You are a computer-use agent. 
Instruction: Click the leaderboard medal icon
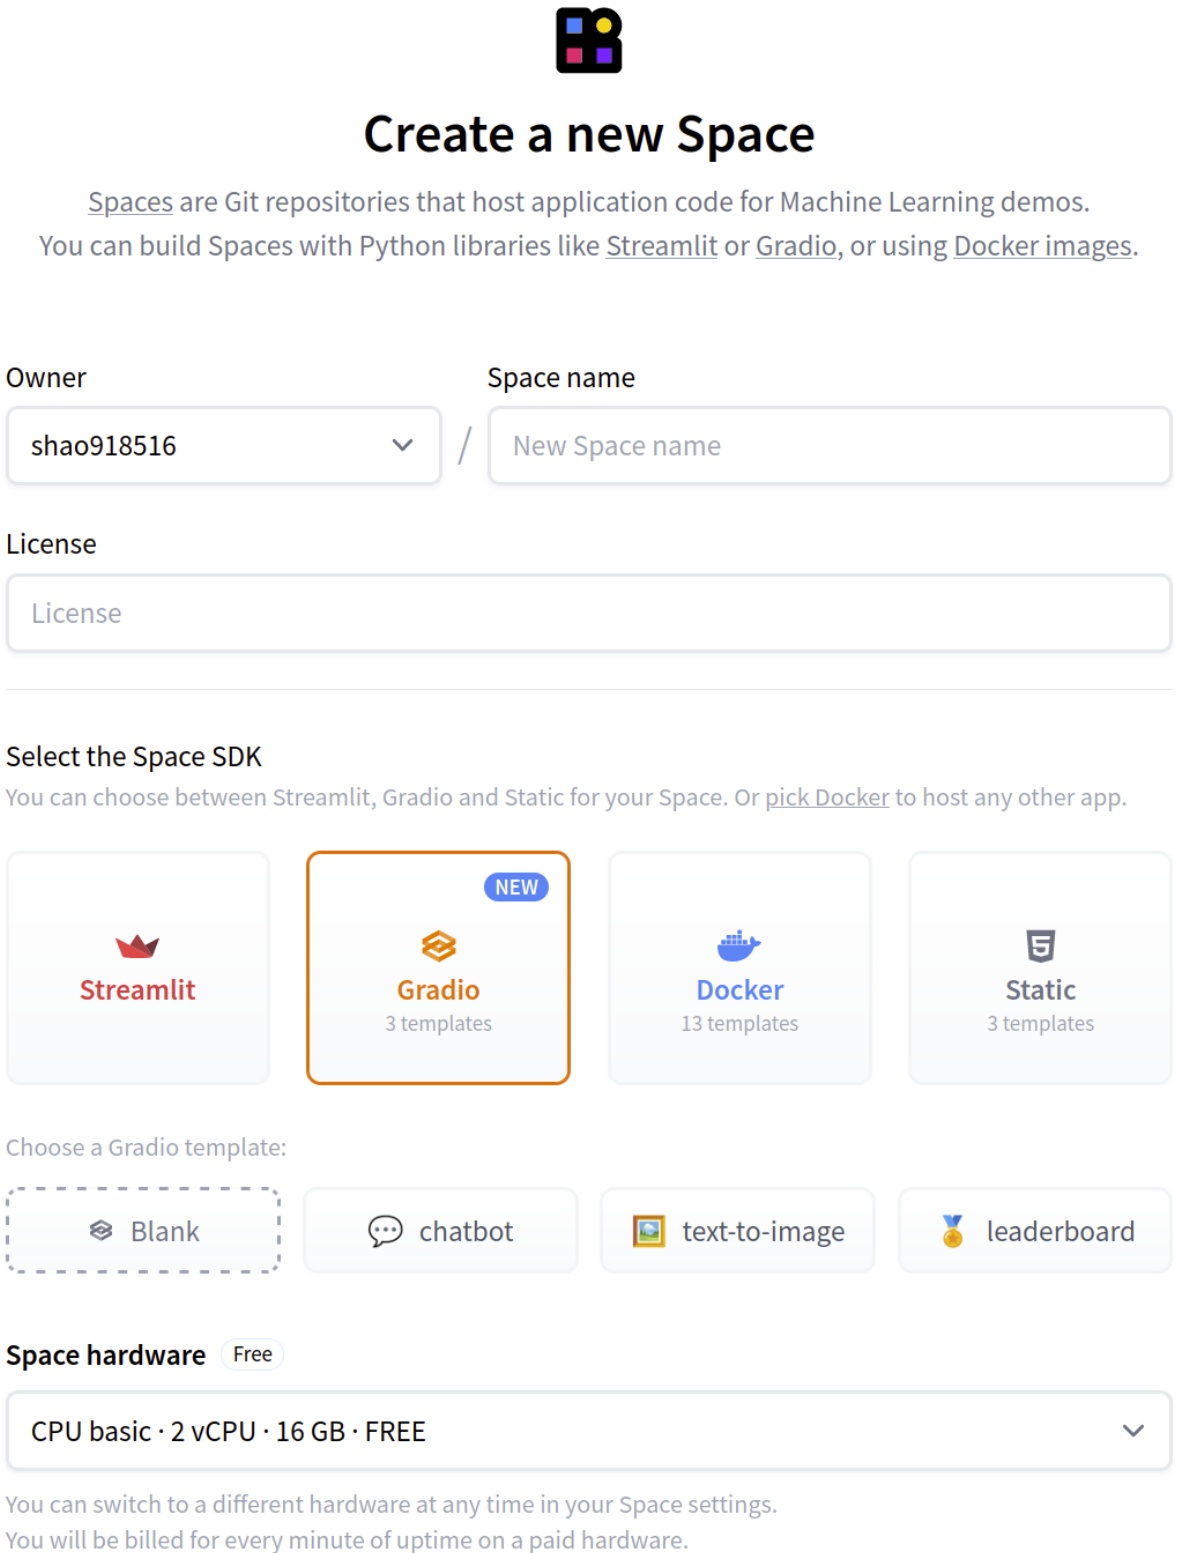(x=953, y=1231)
